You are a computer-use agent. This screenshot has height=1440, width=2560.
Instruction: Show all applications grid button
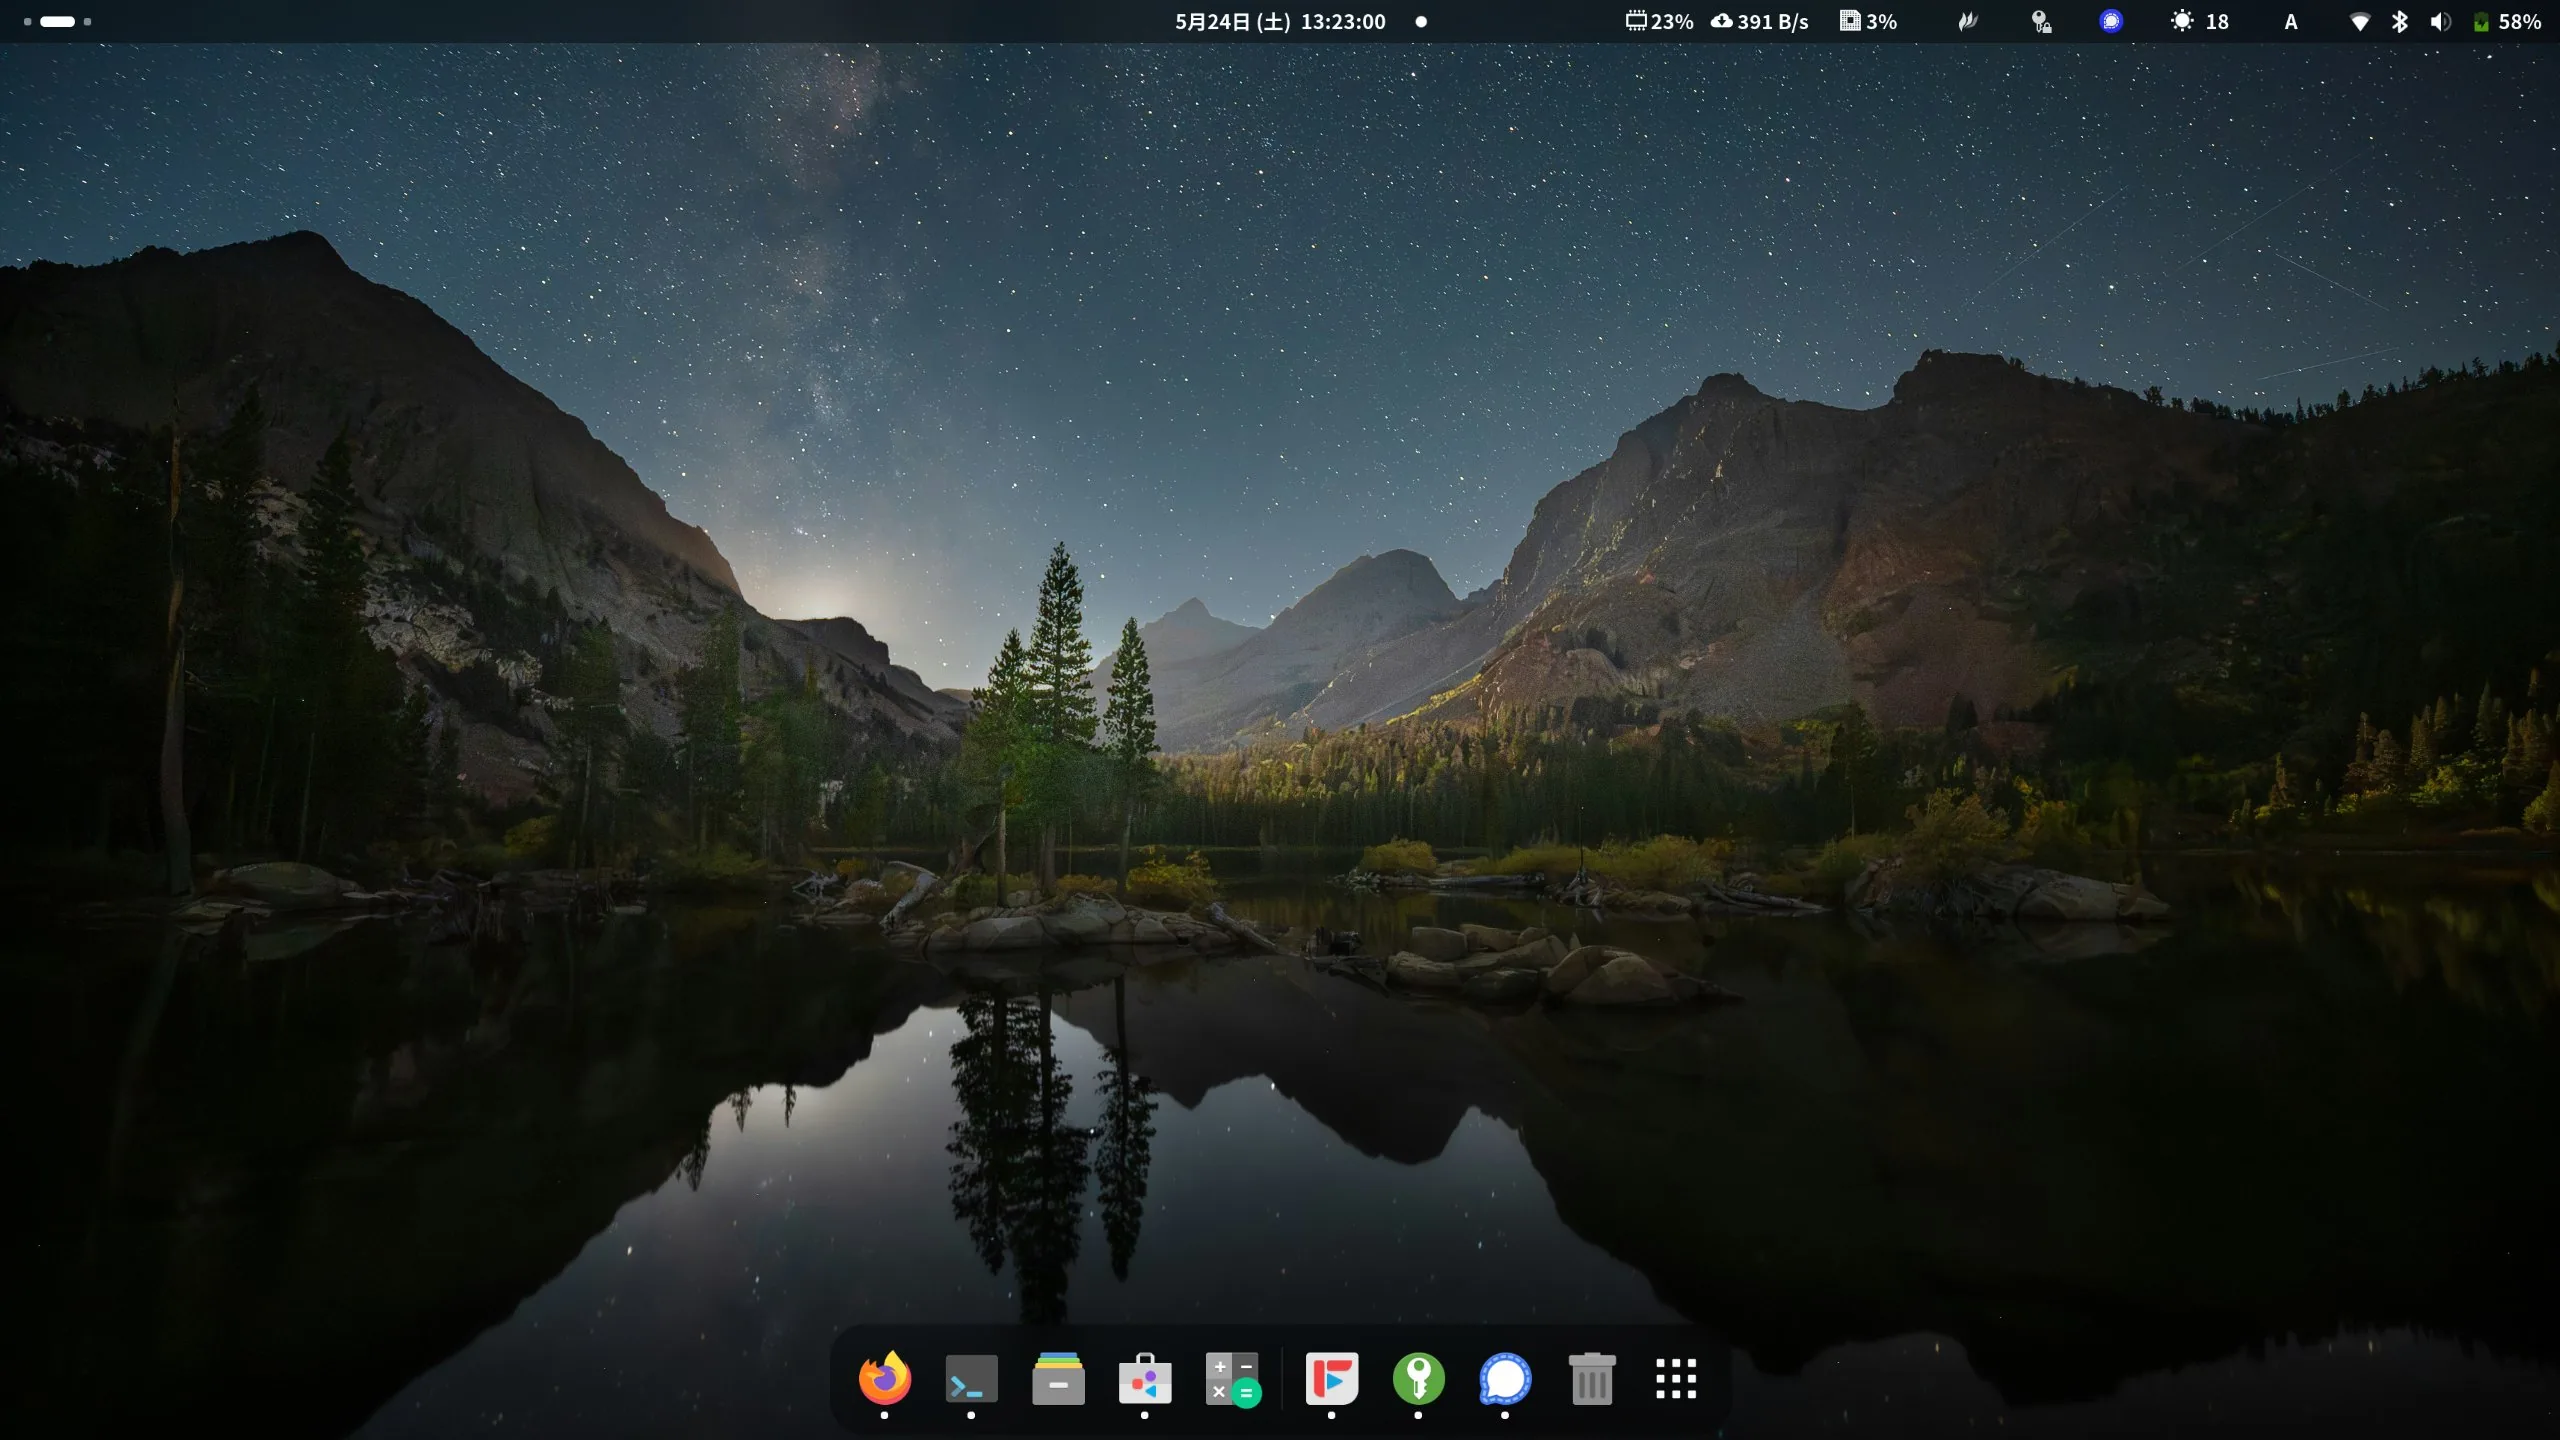pos(1676,1379)
